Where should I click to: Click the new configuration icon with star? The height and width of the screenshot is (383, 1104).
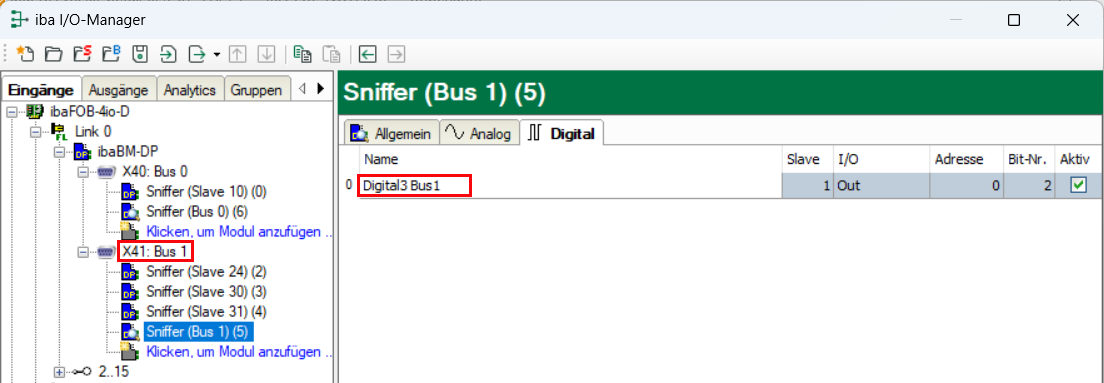[x=24, y=54]
